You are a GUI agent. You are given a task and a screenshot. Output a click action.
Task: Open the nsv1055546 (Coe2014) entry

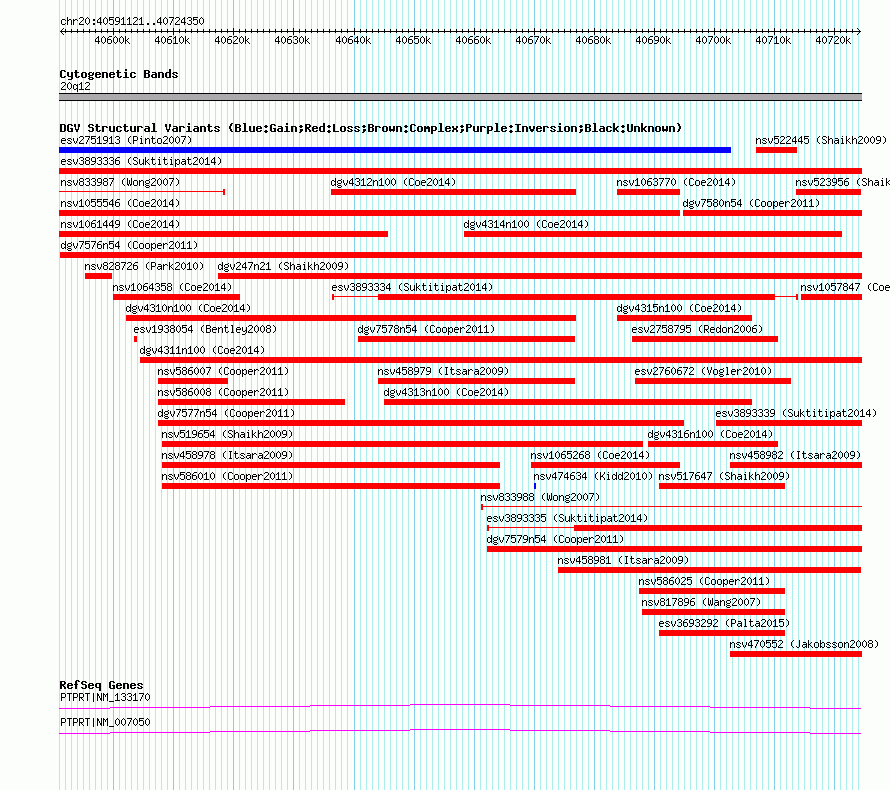[120, 203]
